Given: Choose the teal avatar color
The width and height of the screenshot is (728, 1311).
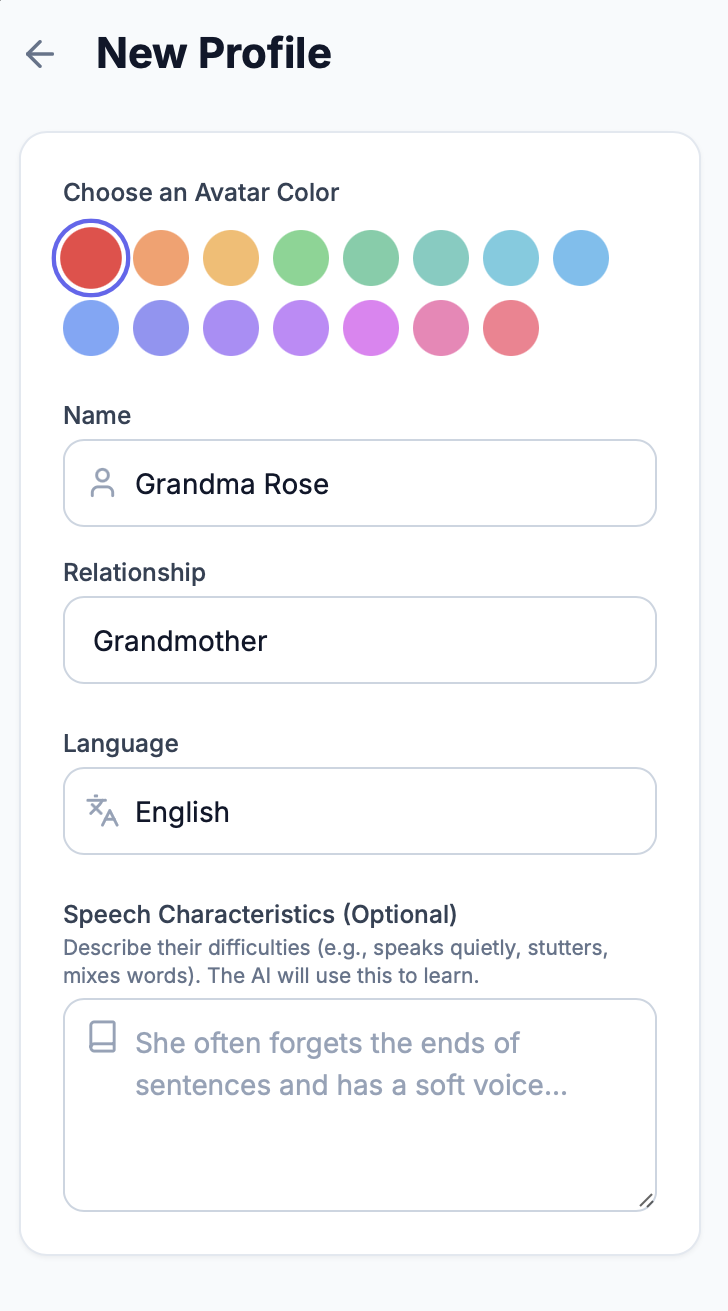Looking at the screenshot, I should [x=441, y=258].
